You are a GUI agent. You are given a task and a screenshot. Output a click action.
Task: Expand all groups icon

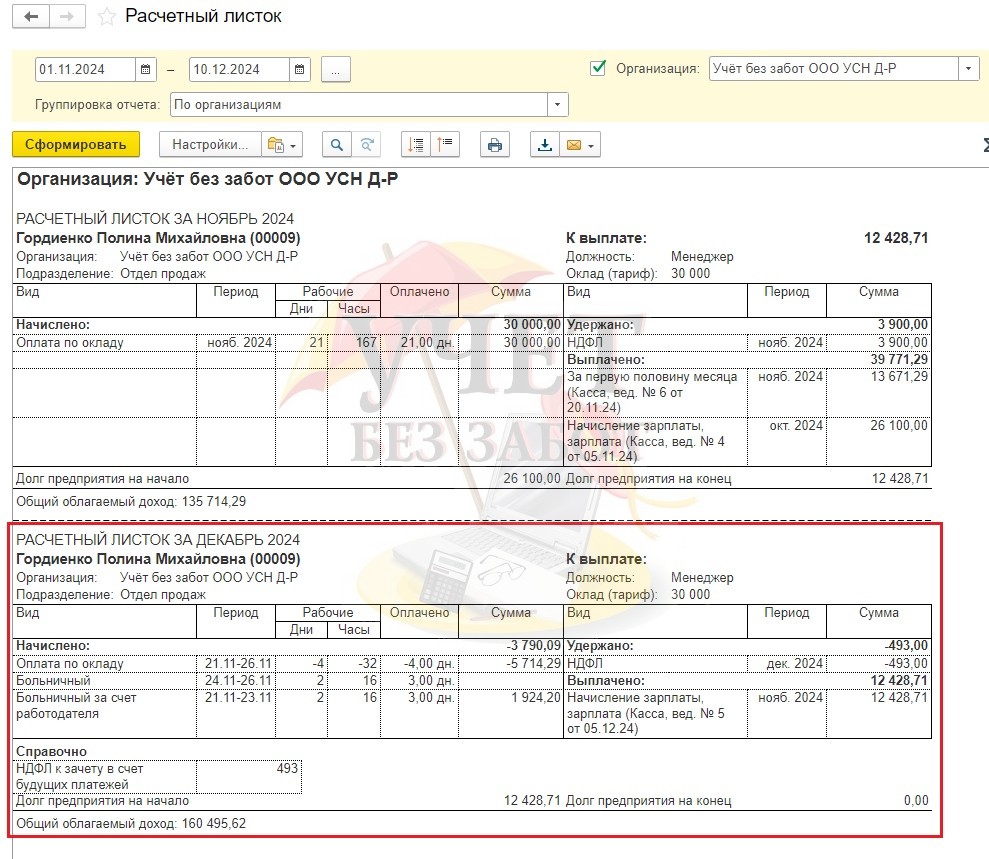click(445, 145)
